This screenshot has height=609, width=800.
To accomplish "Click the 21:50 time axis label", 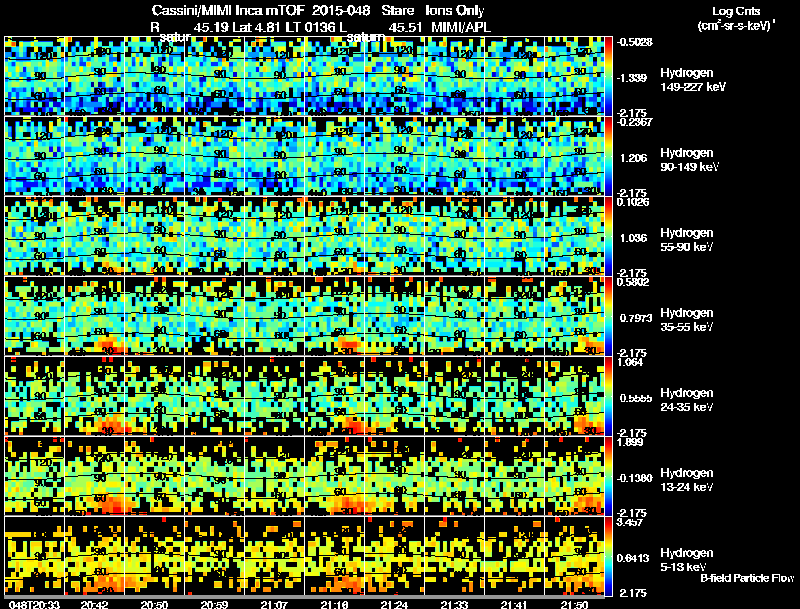I will [x=574, y=604].
